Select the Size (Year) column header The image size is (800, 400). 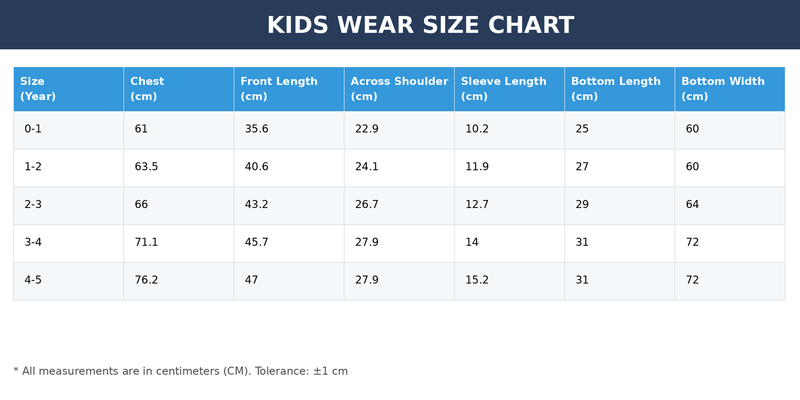coord(68,89)
